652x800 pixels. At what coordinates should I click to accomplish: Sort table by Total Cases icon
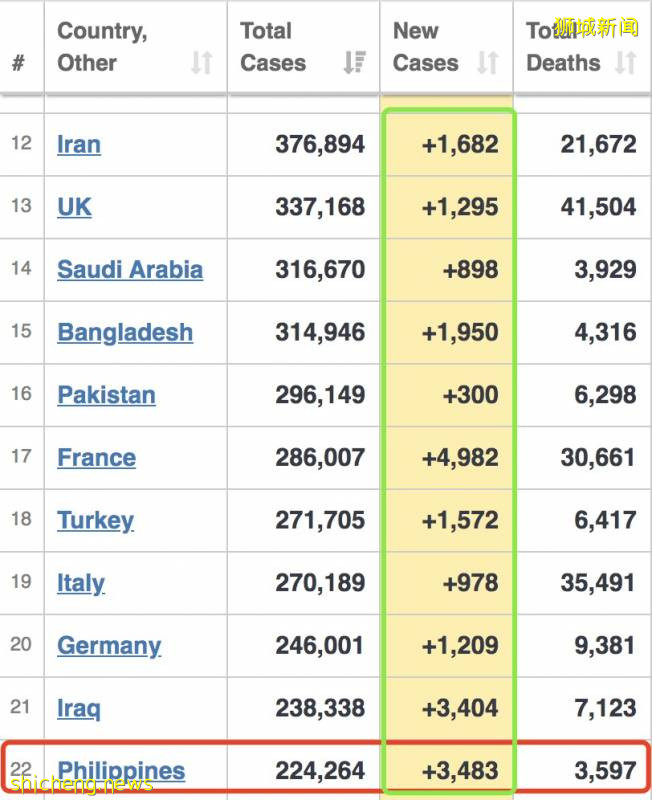click(x=354, y=63)
